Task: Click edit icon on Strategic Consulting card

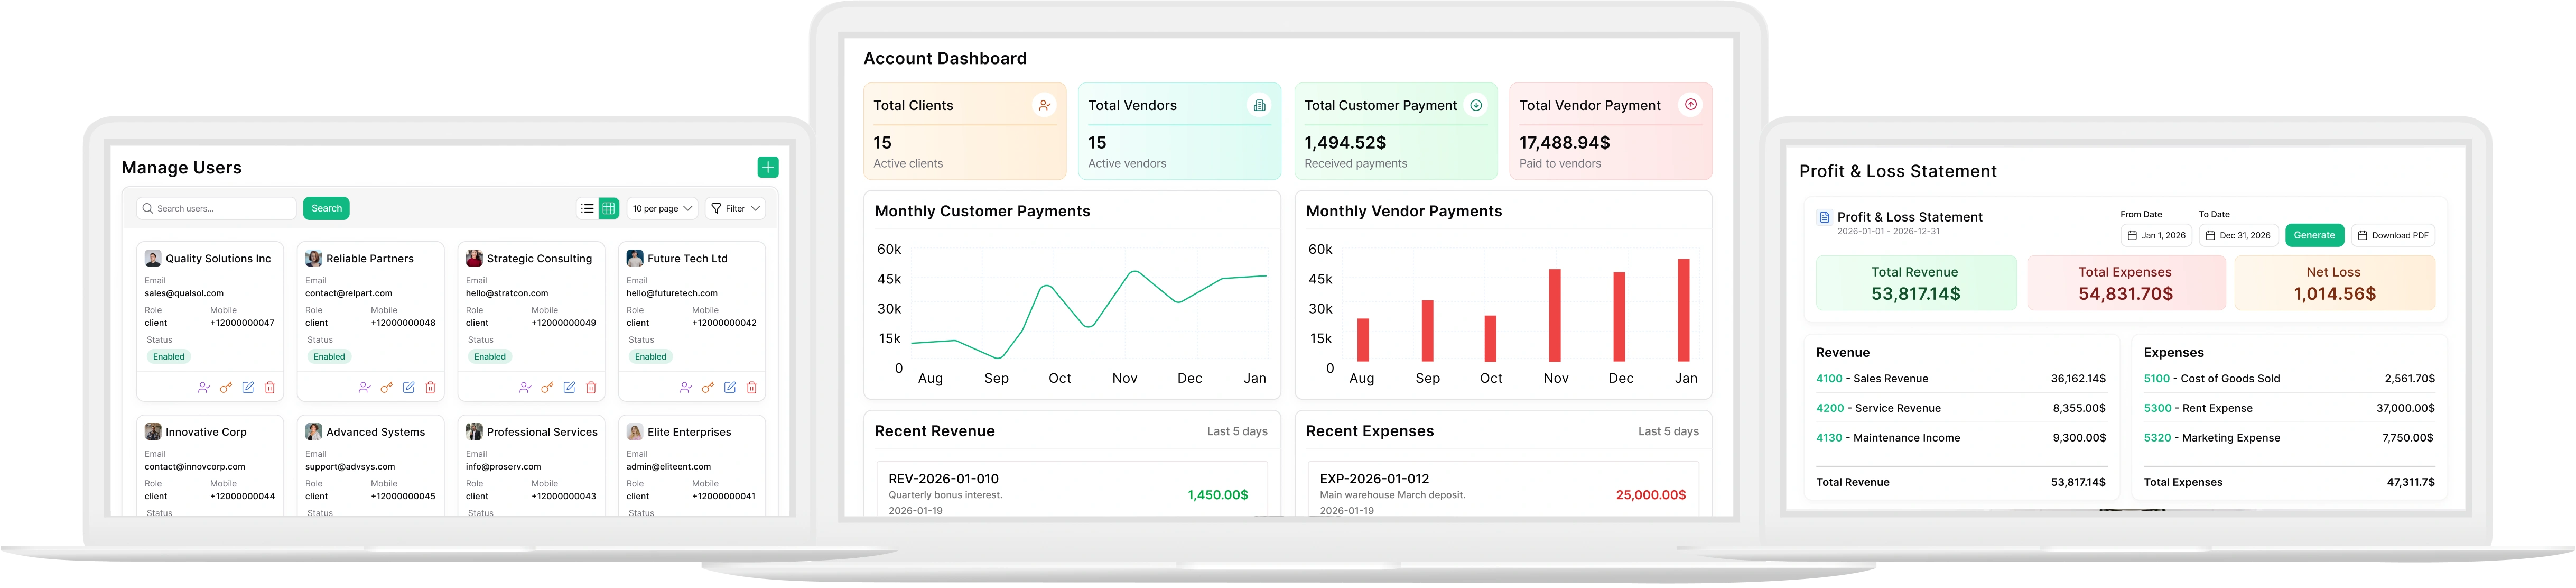Action: [569, 387]
